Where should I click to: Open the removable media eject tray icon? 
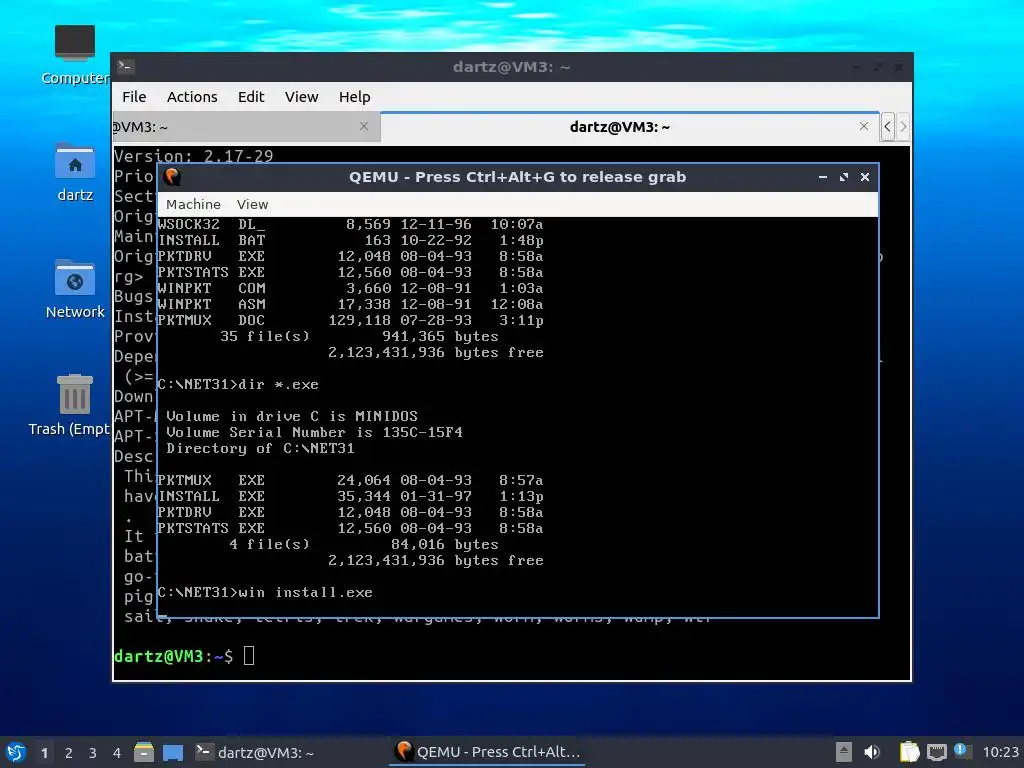click(x=844, y=752)
